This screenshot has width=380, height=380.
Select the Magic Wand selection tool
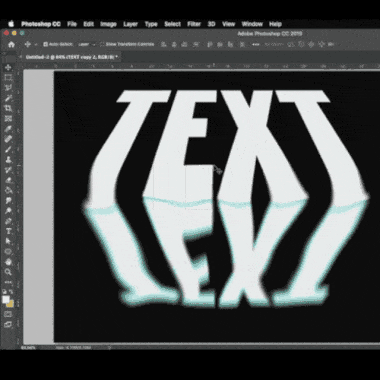tap(9, 98)
